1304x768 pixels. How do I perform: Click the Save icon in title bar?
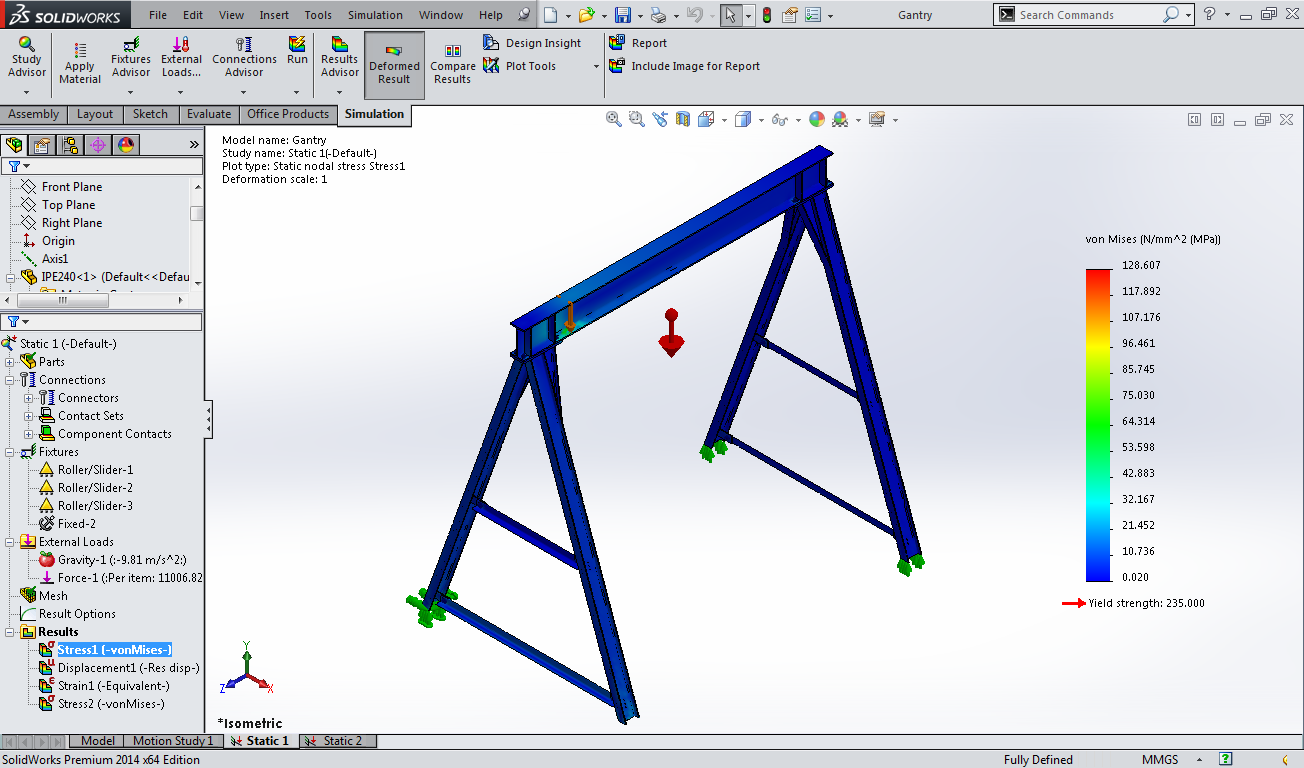pos(622,15)
